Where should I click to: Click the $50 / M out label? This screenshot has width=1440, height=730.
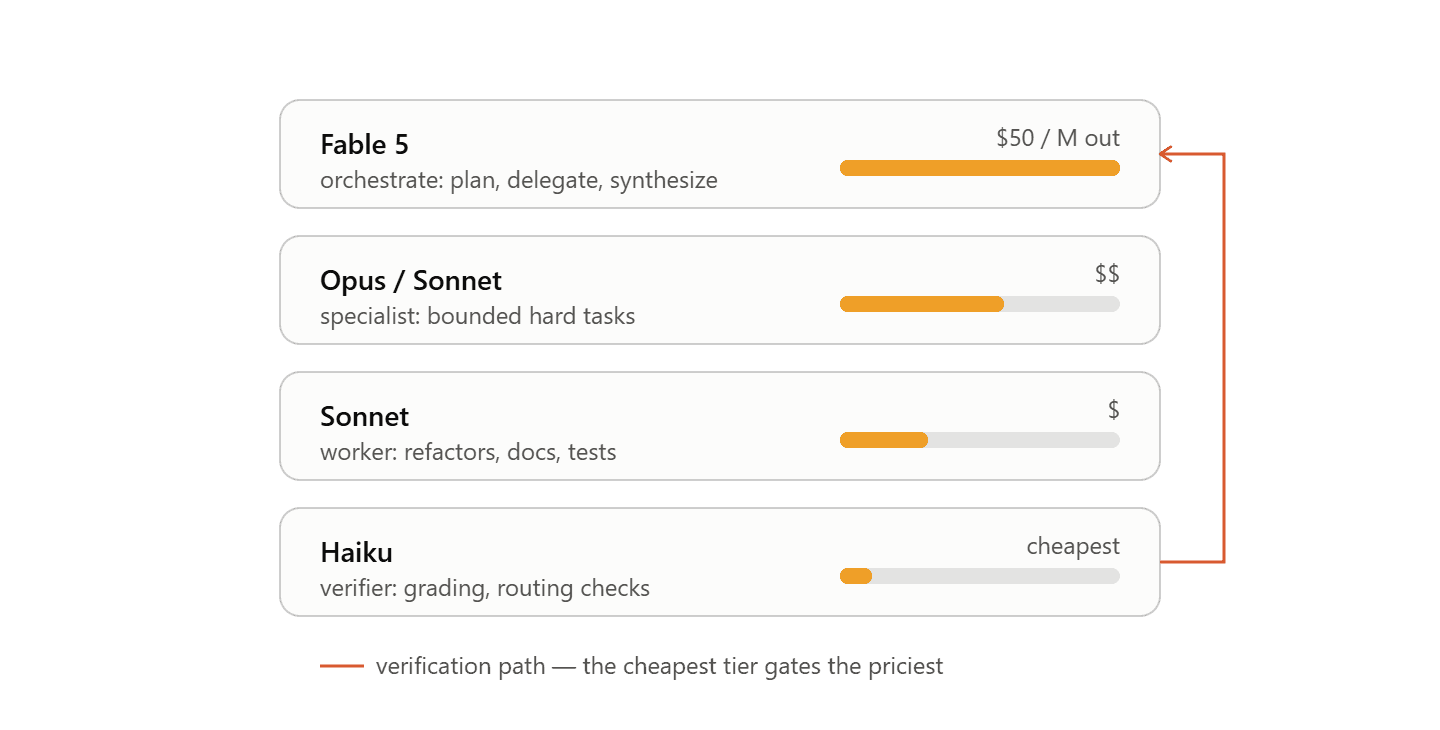pos(1058,138)
